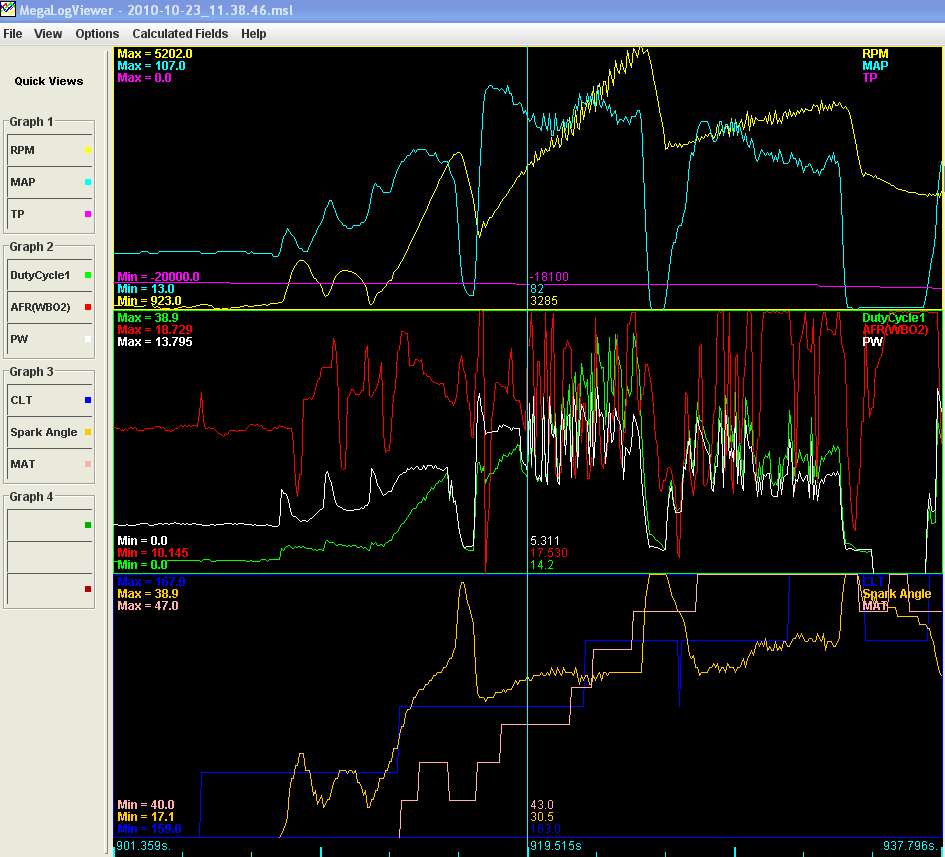Click the pink MAT color indicator
Screen dimensions: 945x857
click(88, 465)
